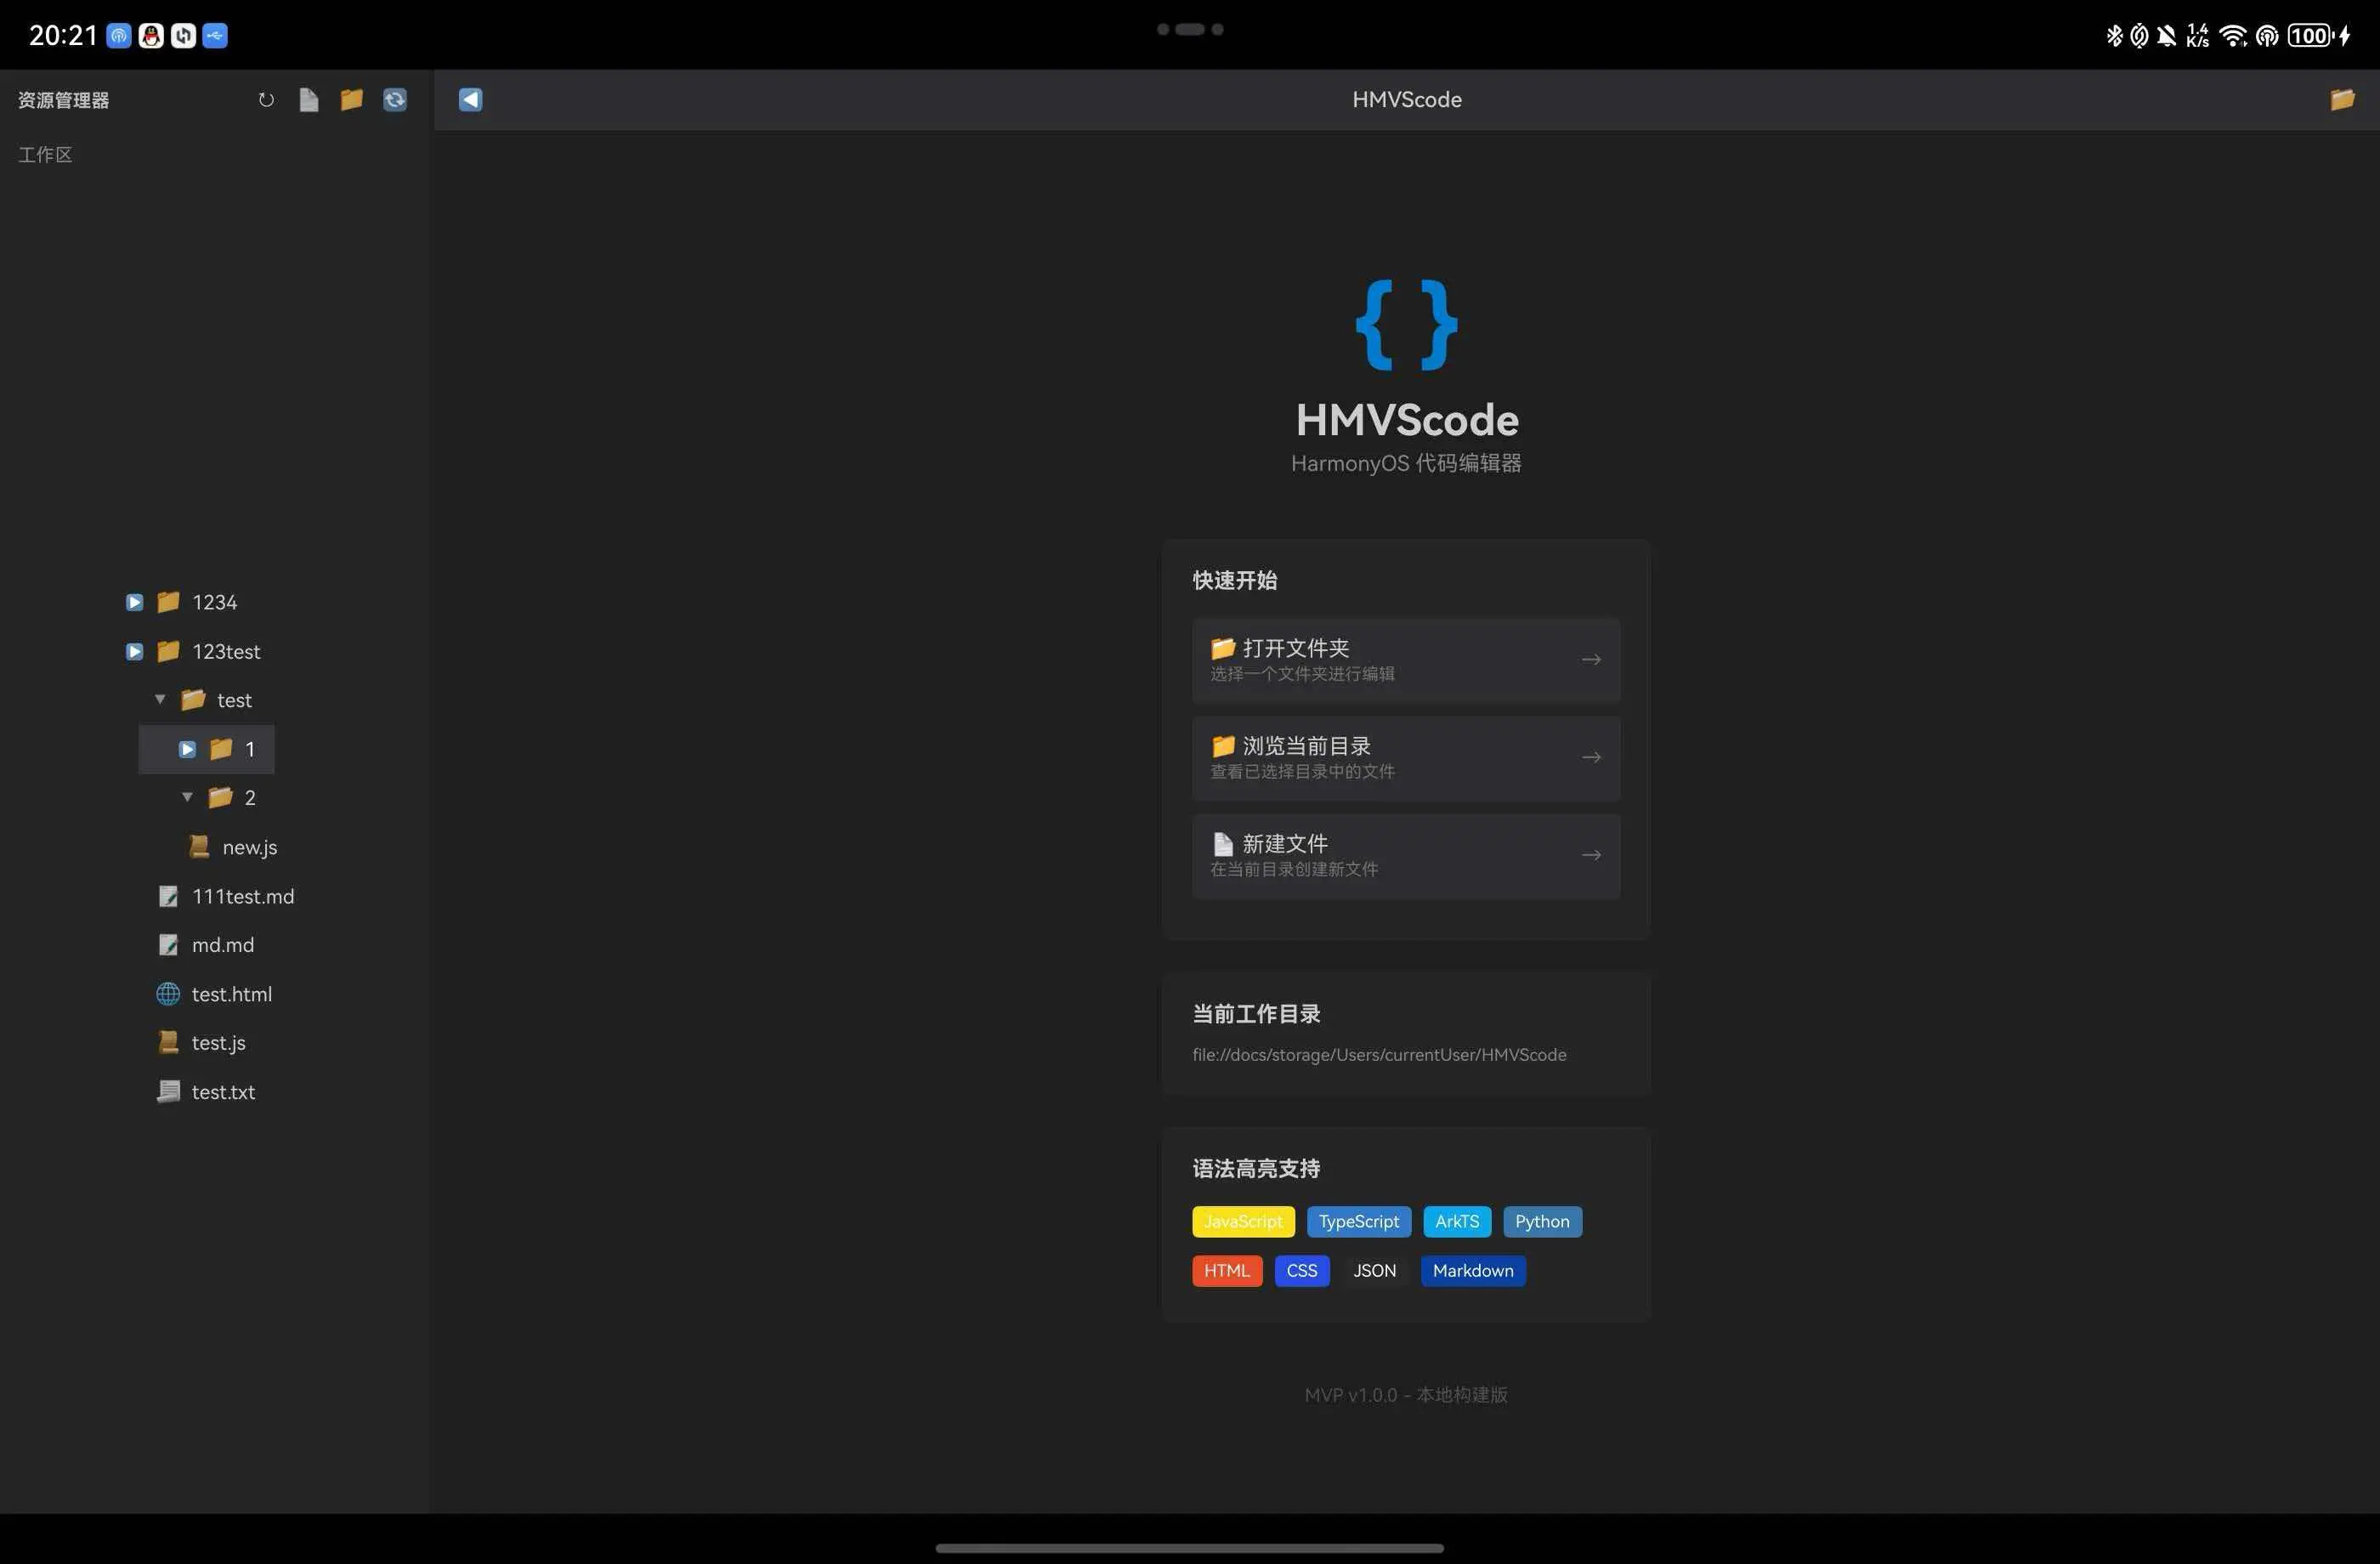Click the yellow JavaScript language tag

pyautogui.click(x=1242, y=1222)
